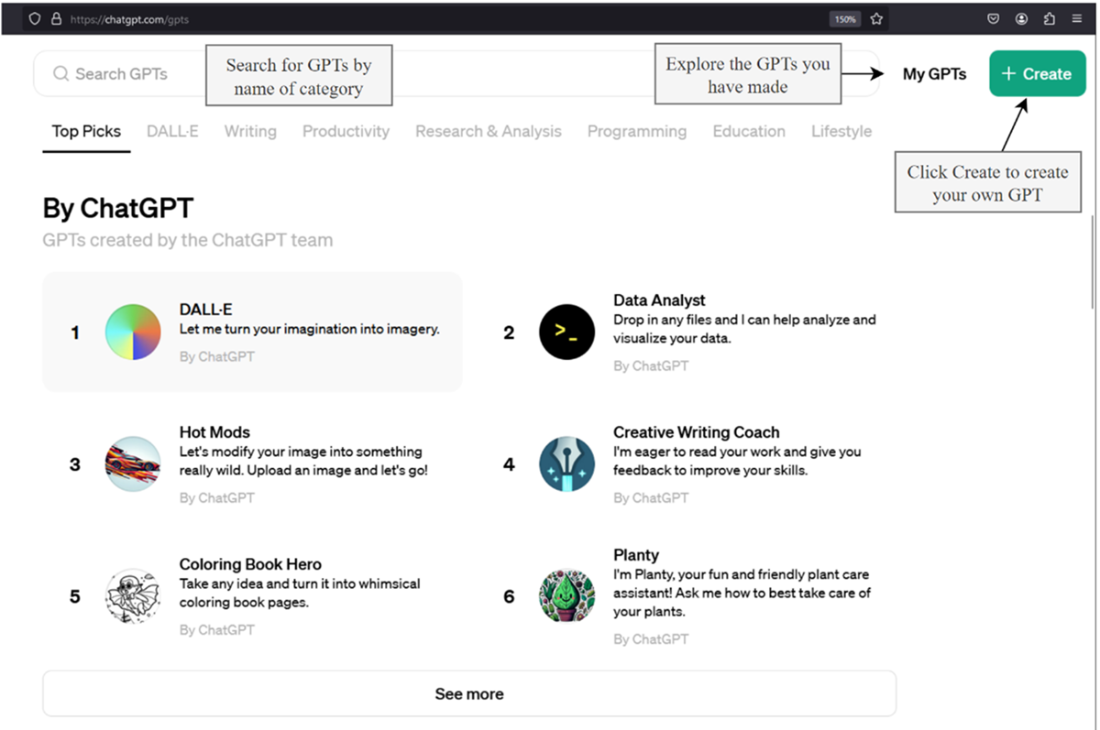Open the Firefox account profile icon
The width and height of the screenshot is (1100, 730).
pyautogui.click(x=1021, y=19)
